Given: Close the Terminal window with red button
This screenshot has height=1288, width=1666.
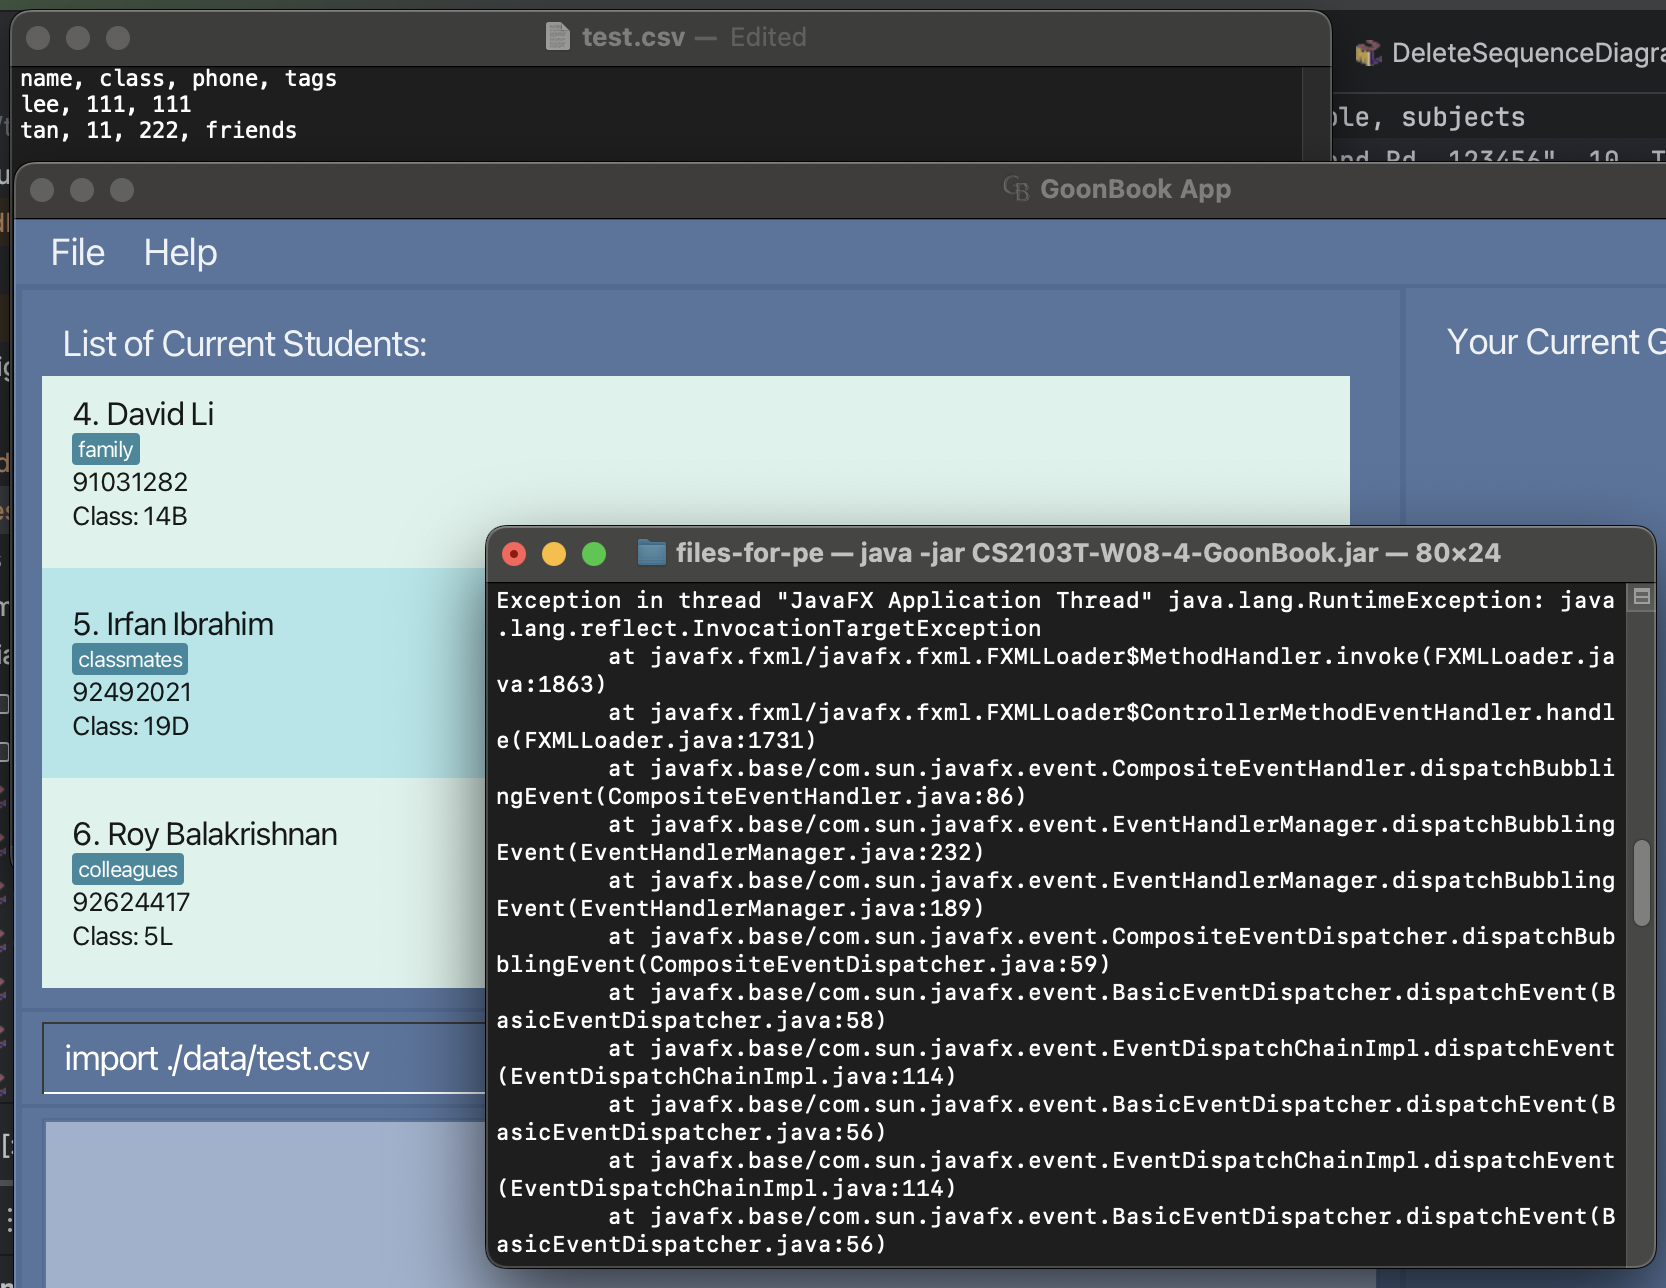Looking at the screenshot, I should pos(514,554).
